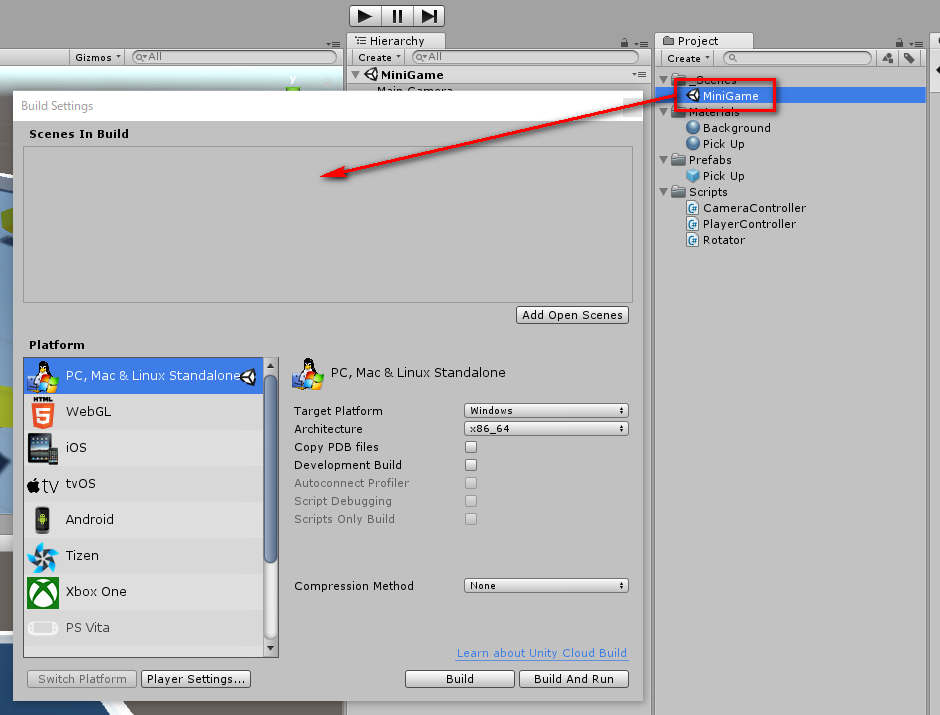Select the Pick Up prefab cube icon

(x=693, y=176)
